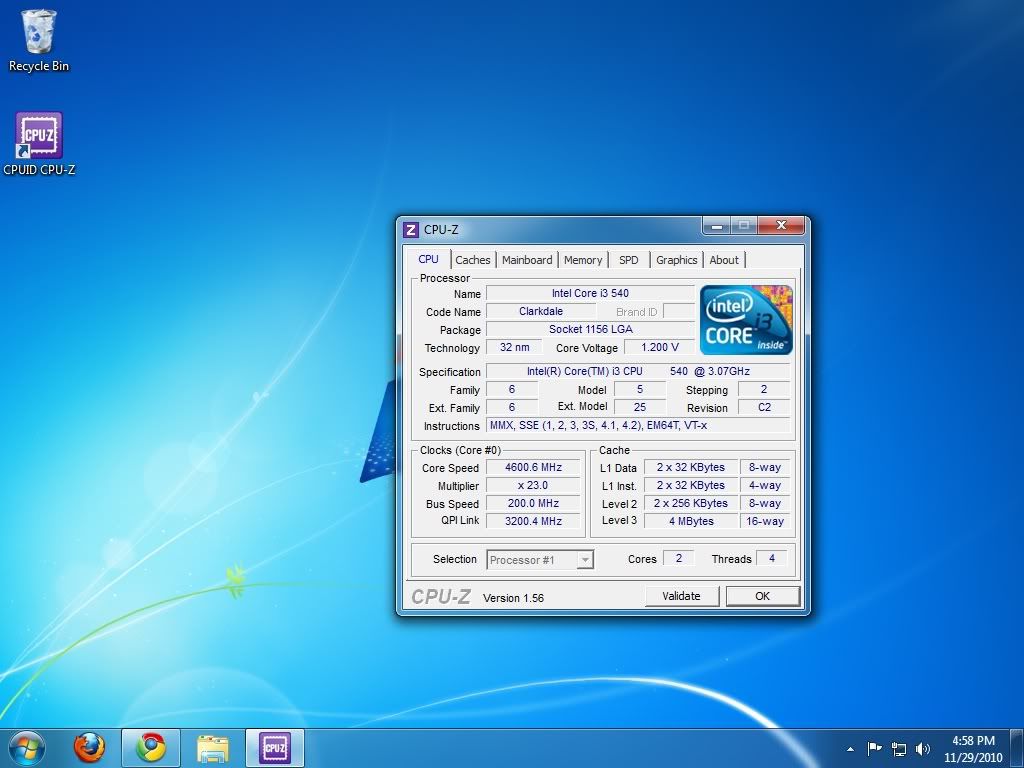The image size is (1024, 768).
Task: Expand the Processor #1 selection dropdown
Action: click(585, 560)
